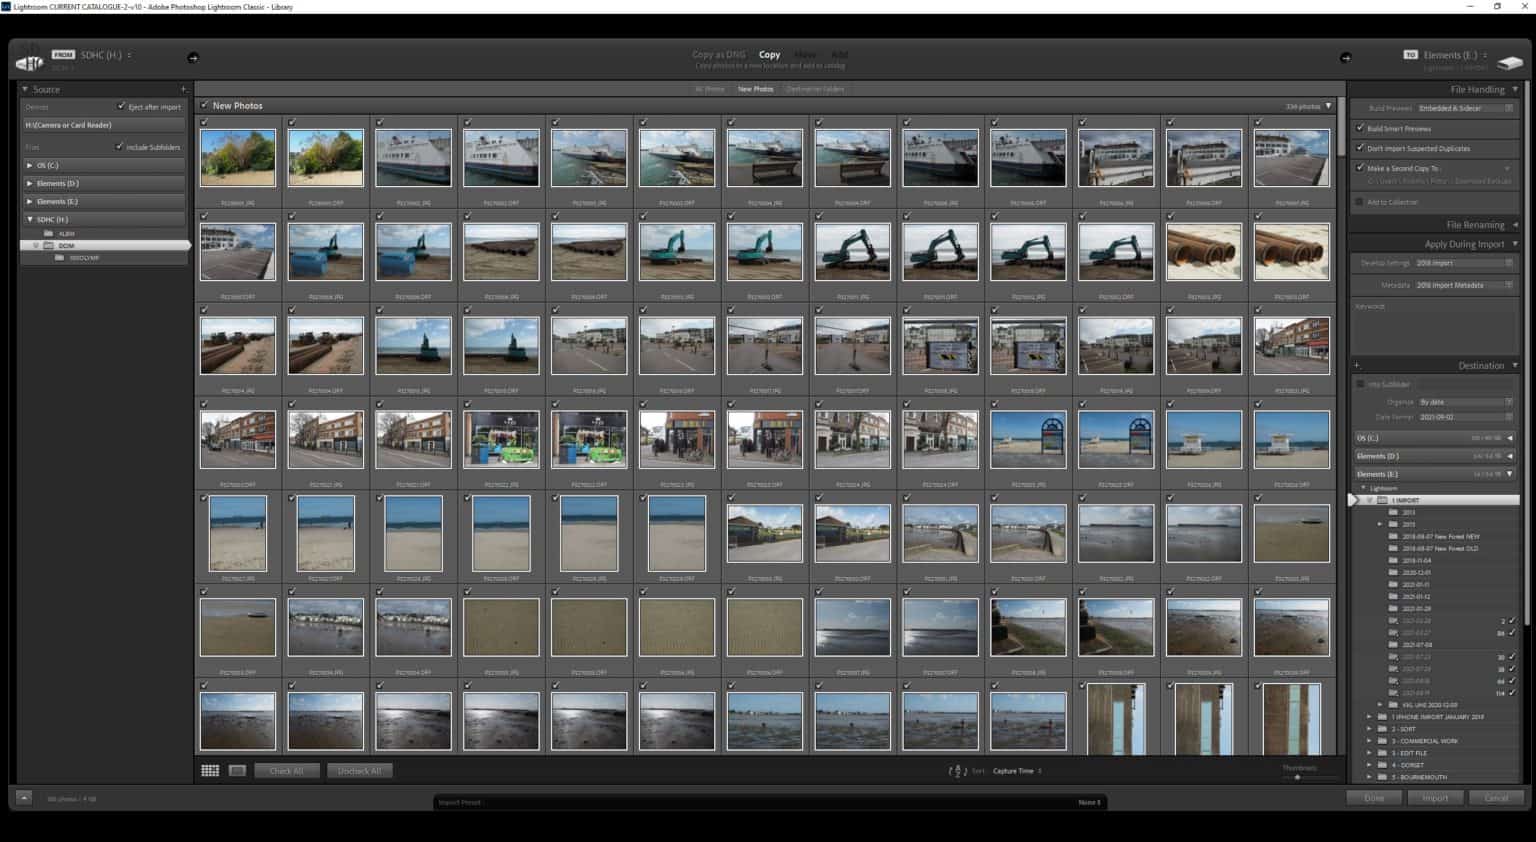Image resolution: width=1536 pixels, height=842 pixels.
Task: Show All Photos tab
Action: click(x=710, y=89)
